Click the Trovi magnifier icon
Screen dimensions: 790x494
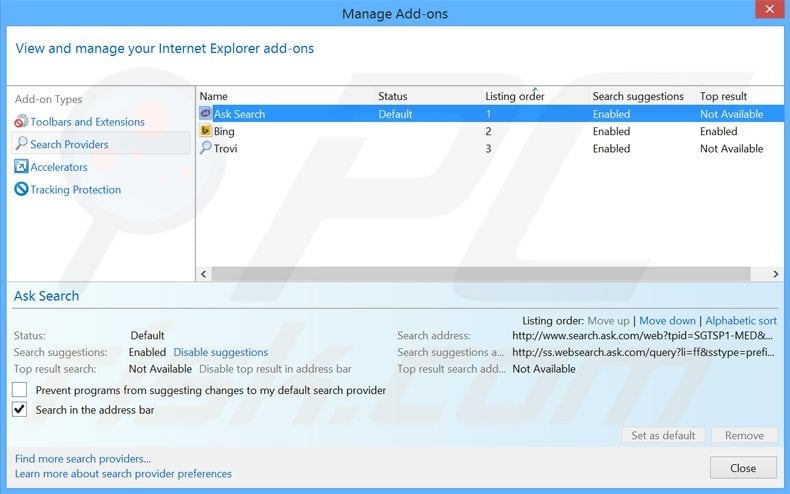point(205,148)
